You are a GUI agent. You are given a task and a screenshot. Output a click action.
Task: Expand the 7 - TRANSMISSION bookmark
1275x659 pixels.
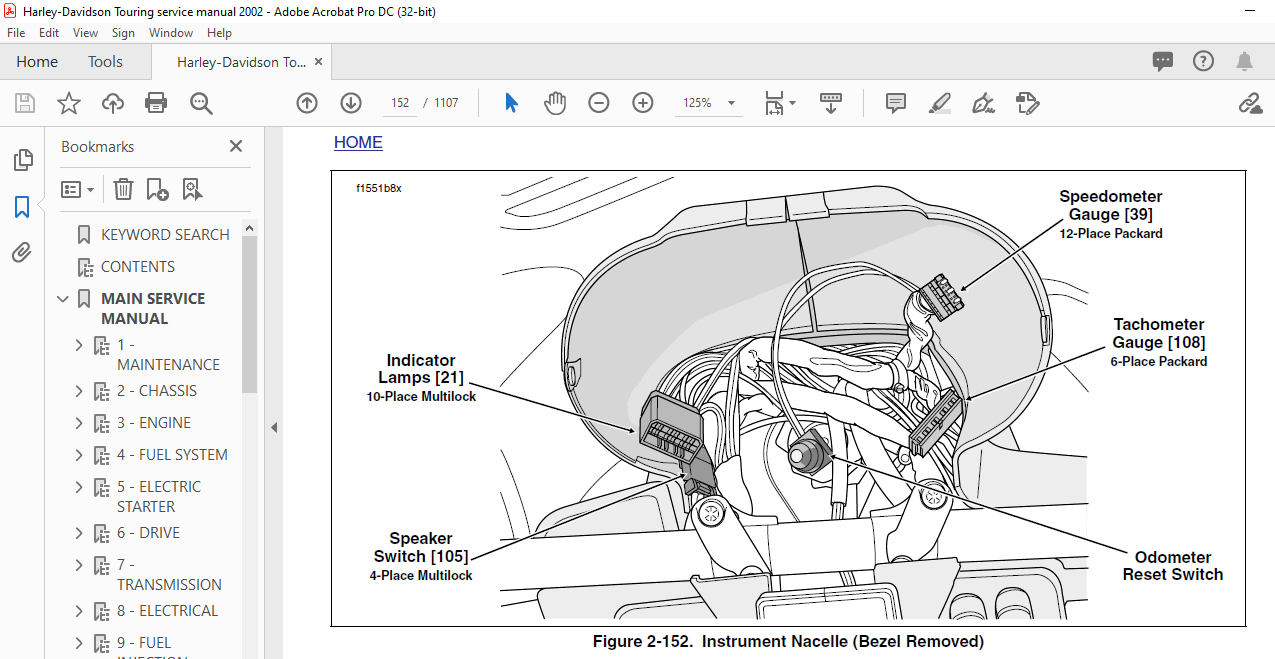pyautogui.click(x=79, y=565)
